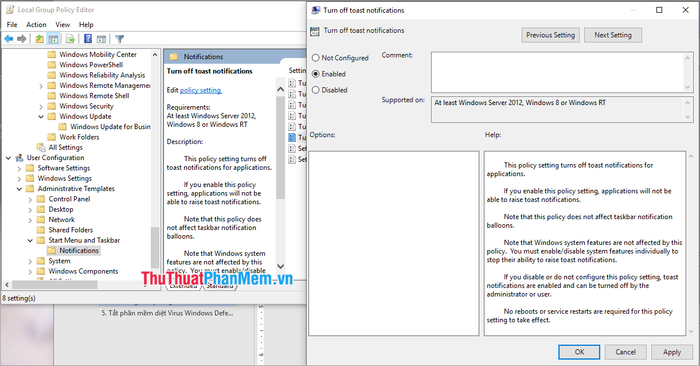This screenshot has width=700, height=366.
Task: Click the Notifications pane header folder icon
Action: [174, 57]
